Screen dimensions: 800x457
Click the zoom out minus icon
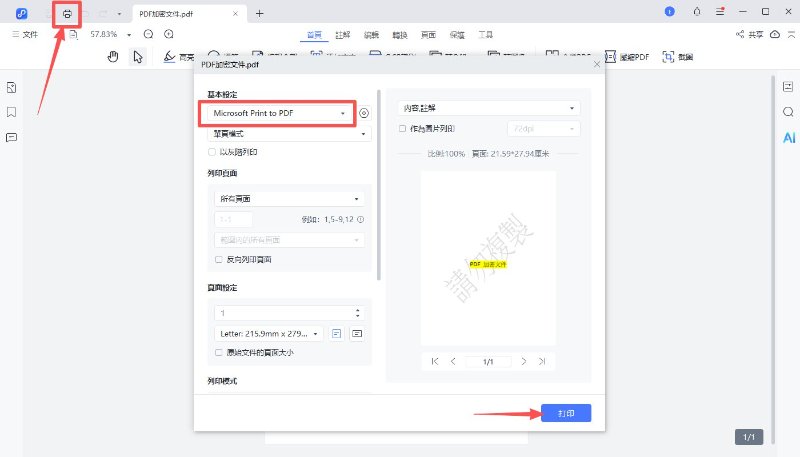148,34
